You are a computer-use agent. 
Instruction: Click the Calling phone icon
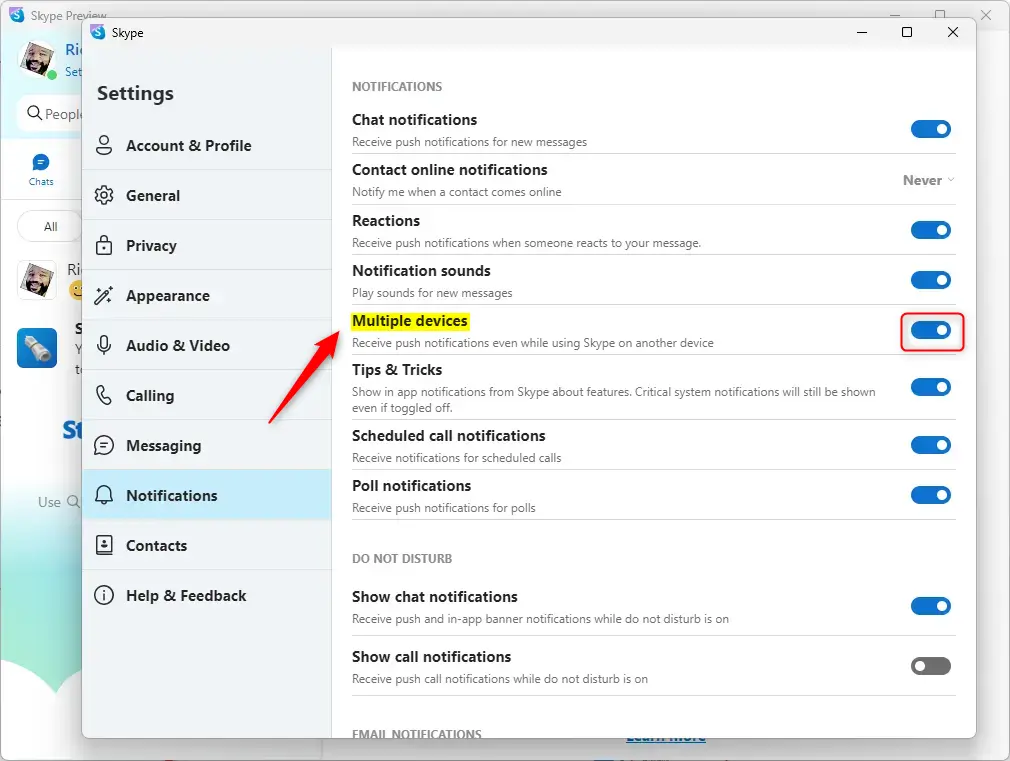pos(104,395)
